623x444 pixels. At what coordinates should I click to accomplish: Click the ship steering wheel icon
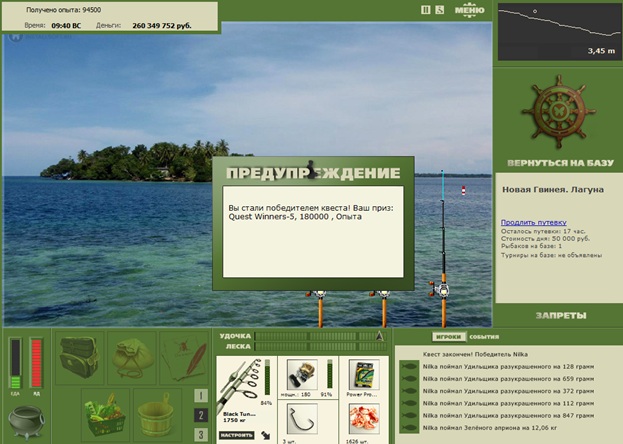coord(559,112)
